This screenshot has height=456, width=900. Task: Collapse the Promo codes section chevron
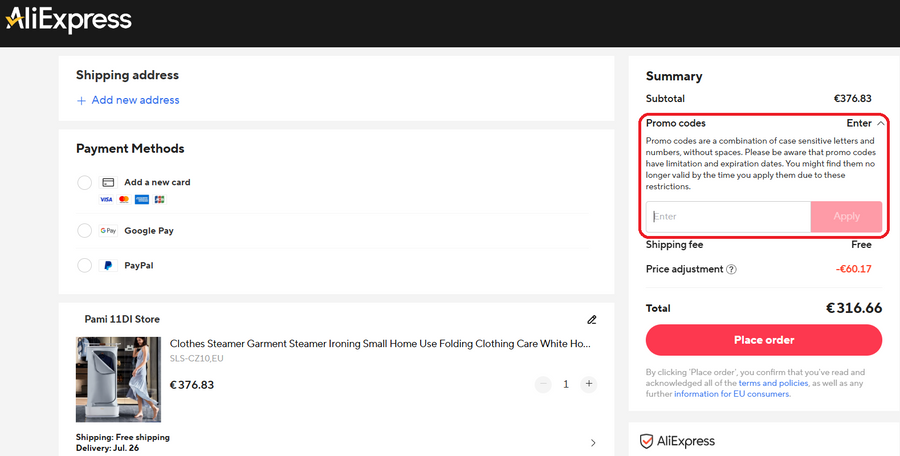pos(880,123)
